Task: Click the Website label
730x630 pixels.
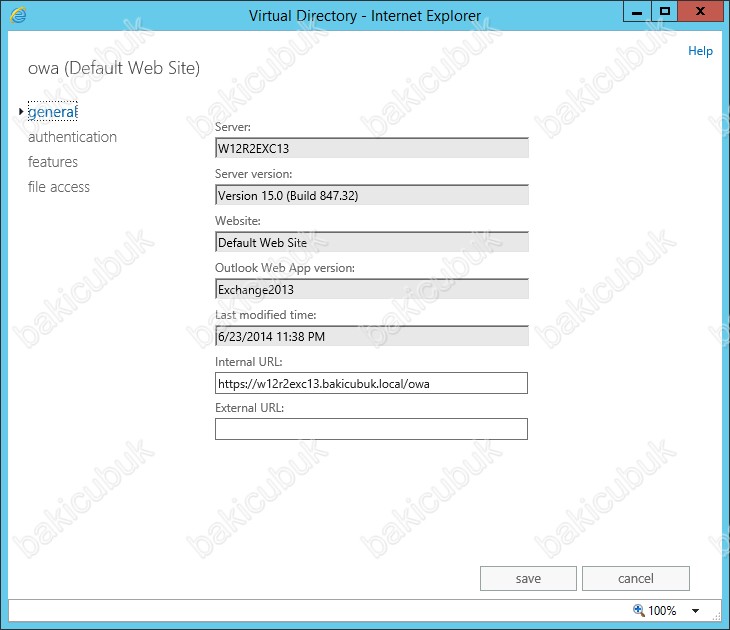Action: tap(238, 221)
